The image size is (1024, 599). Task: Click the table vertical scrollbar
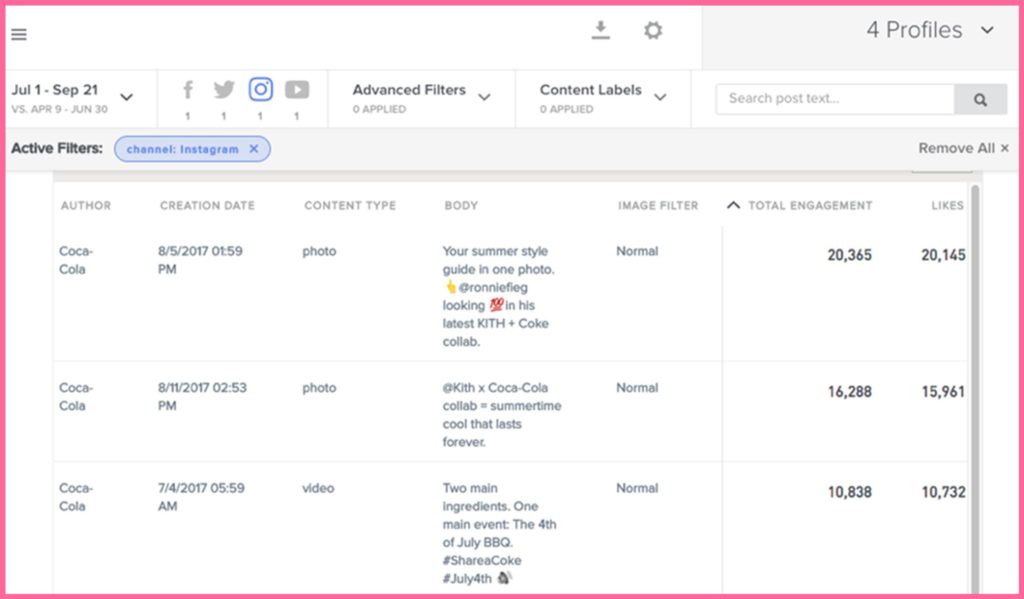coord(974,385)
